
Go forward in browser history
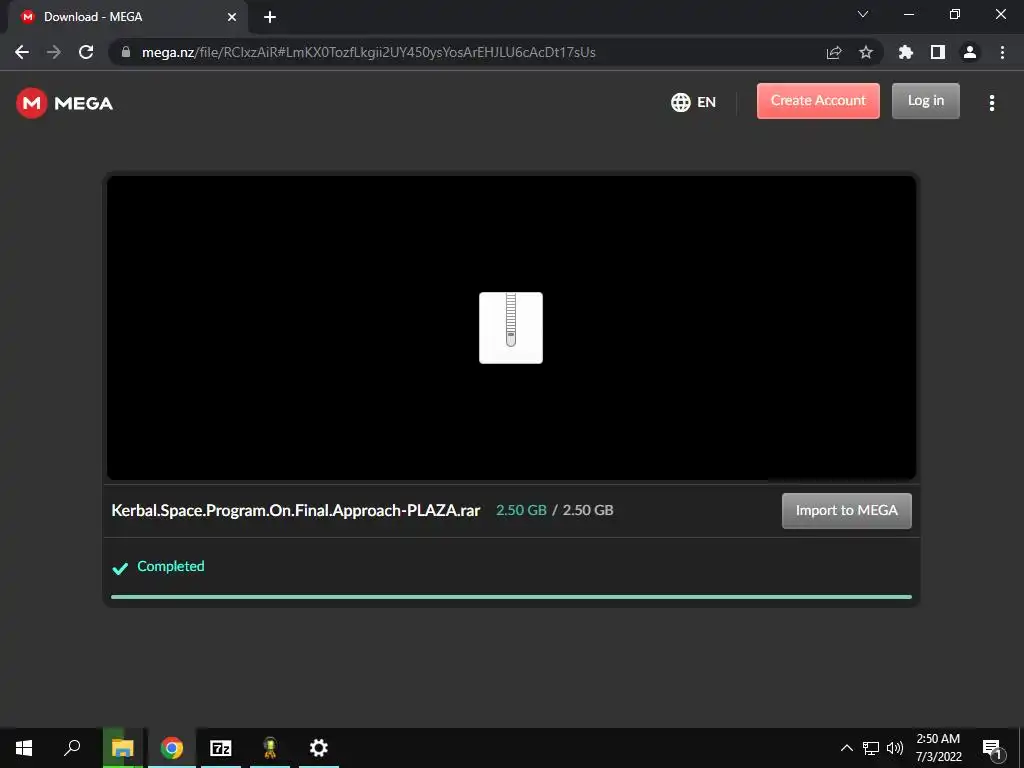[54, 52]
